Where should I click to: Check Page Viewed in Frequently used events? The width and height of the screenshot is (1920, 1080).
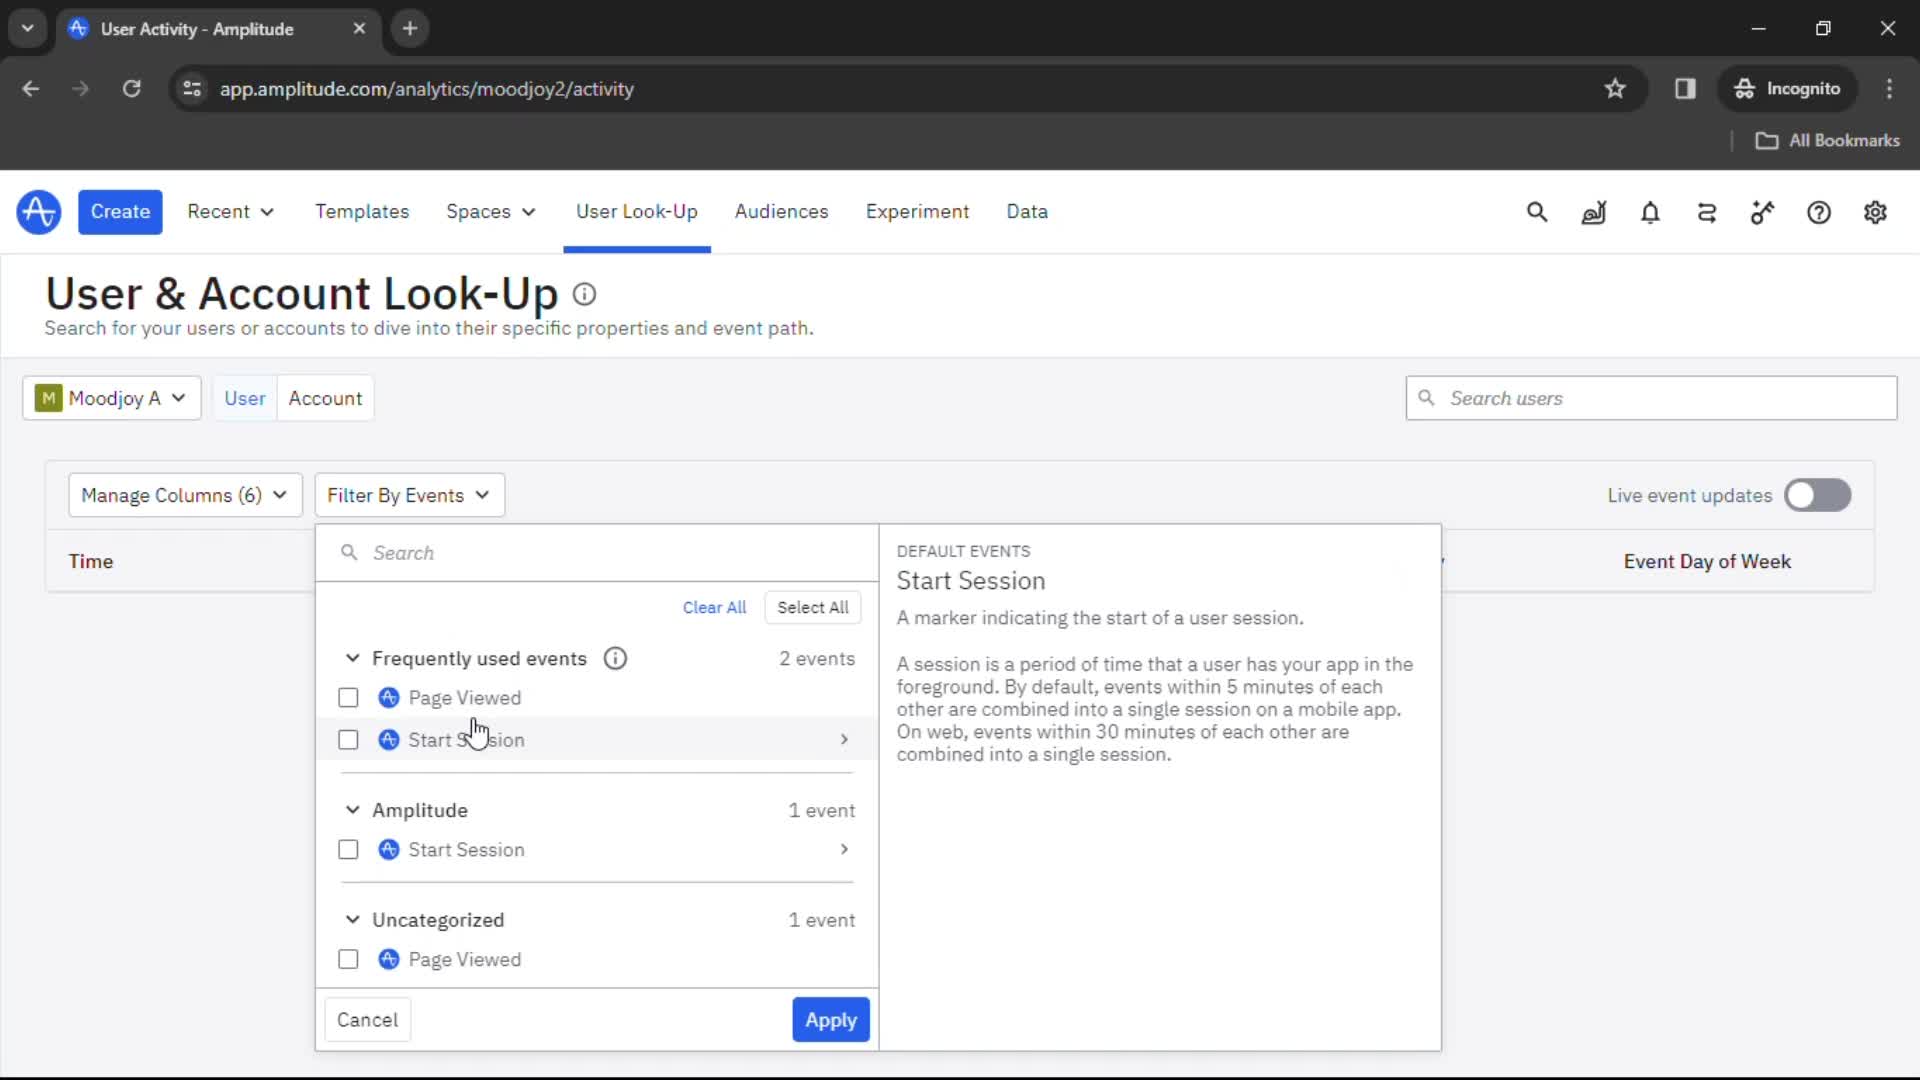coord(348,698)
